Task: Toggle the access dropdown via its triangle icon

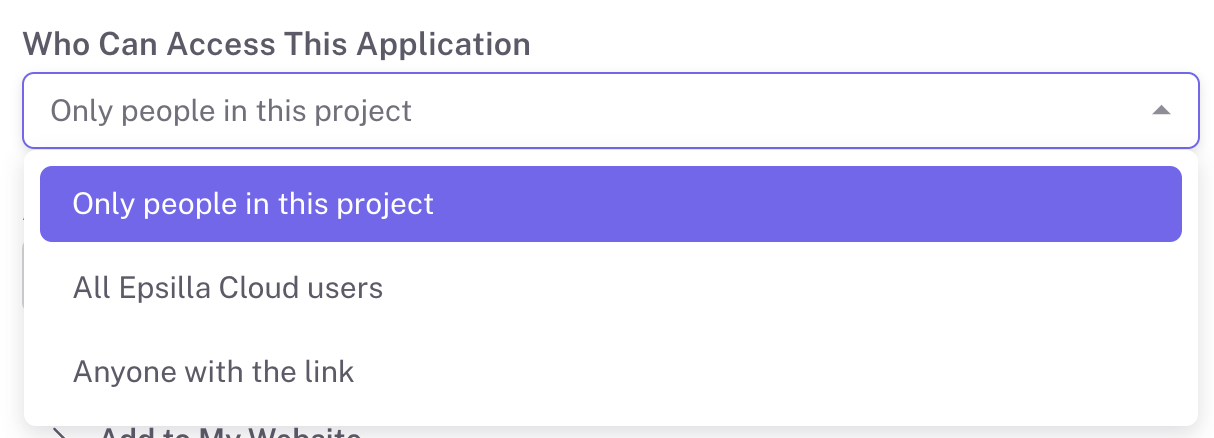Action: click(x=1160, y=111)
